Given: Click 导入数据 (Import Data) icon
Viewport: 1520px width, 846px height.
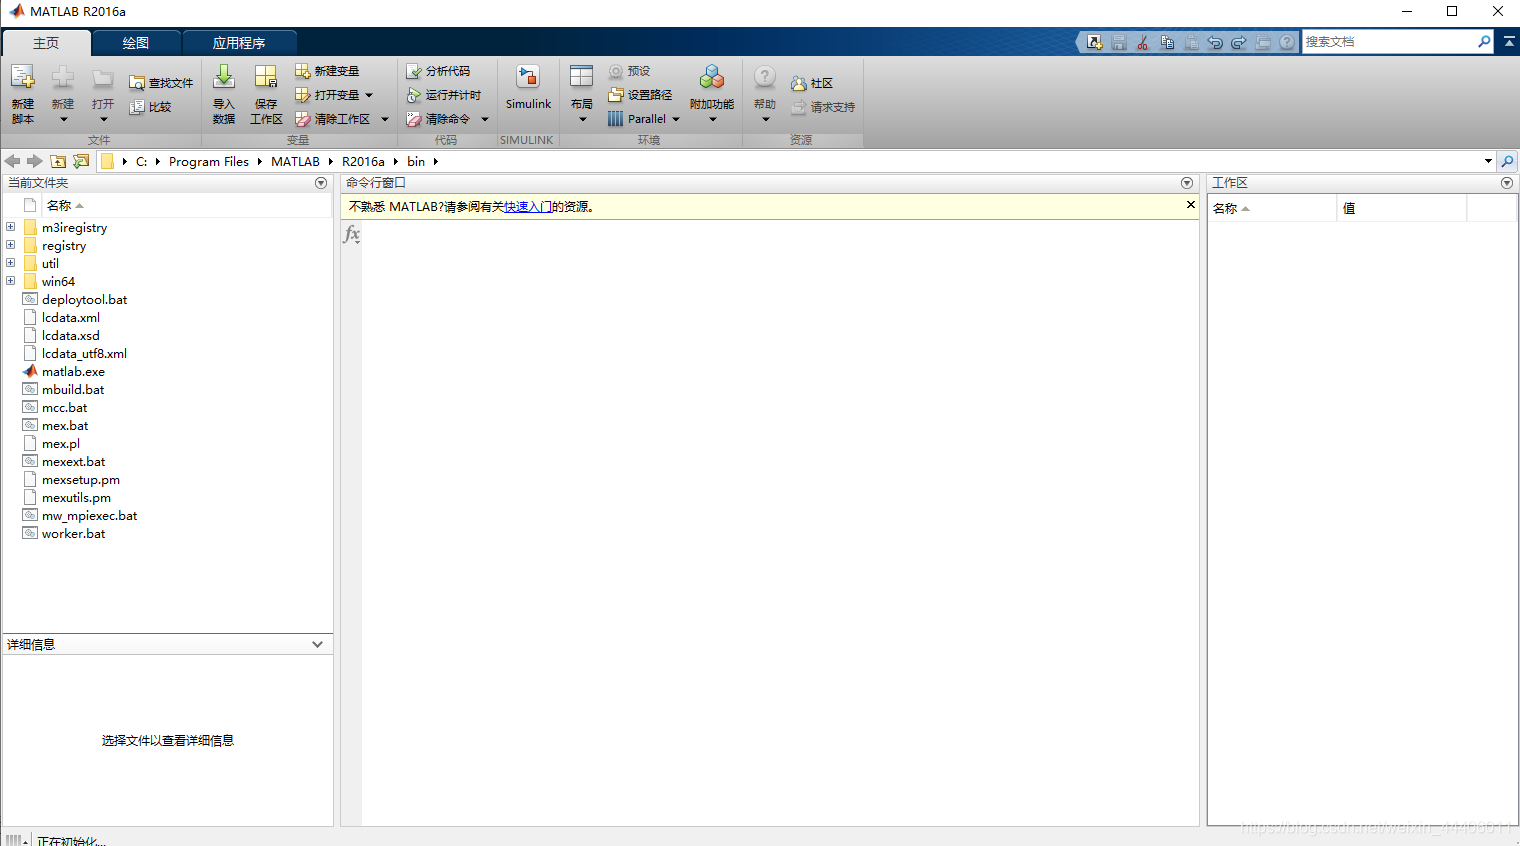Looking at the screenshot, I should (x=224, y=78).
